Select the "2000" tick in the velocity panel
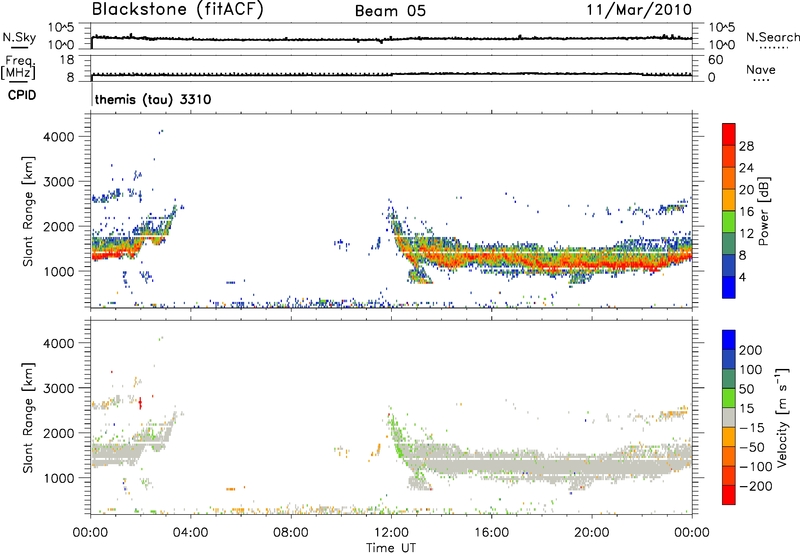 click(x=59, y=433)
